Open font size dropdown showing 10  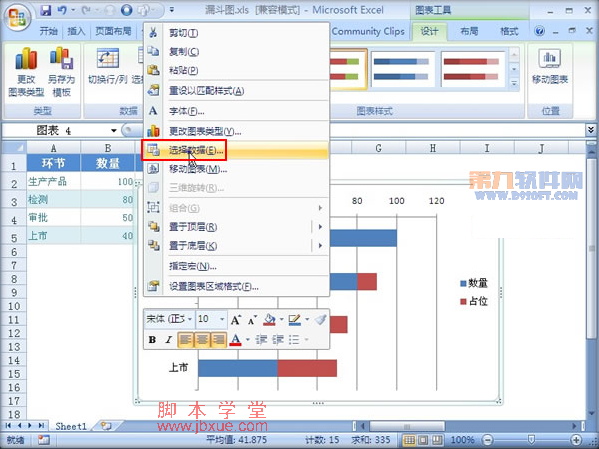tap(222, 319)
